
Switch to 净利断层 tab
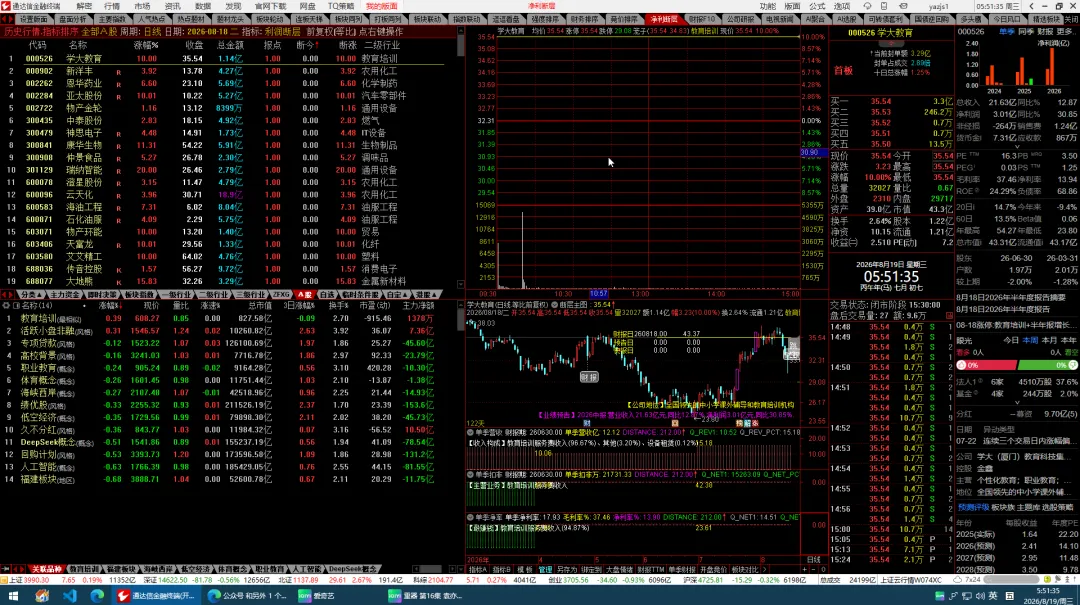point(664,19)
